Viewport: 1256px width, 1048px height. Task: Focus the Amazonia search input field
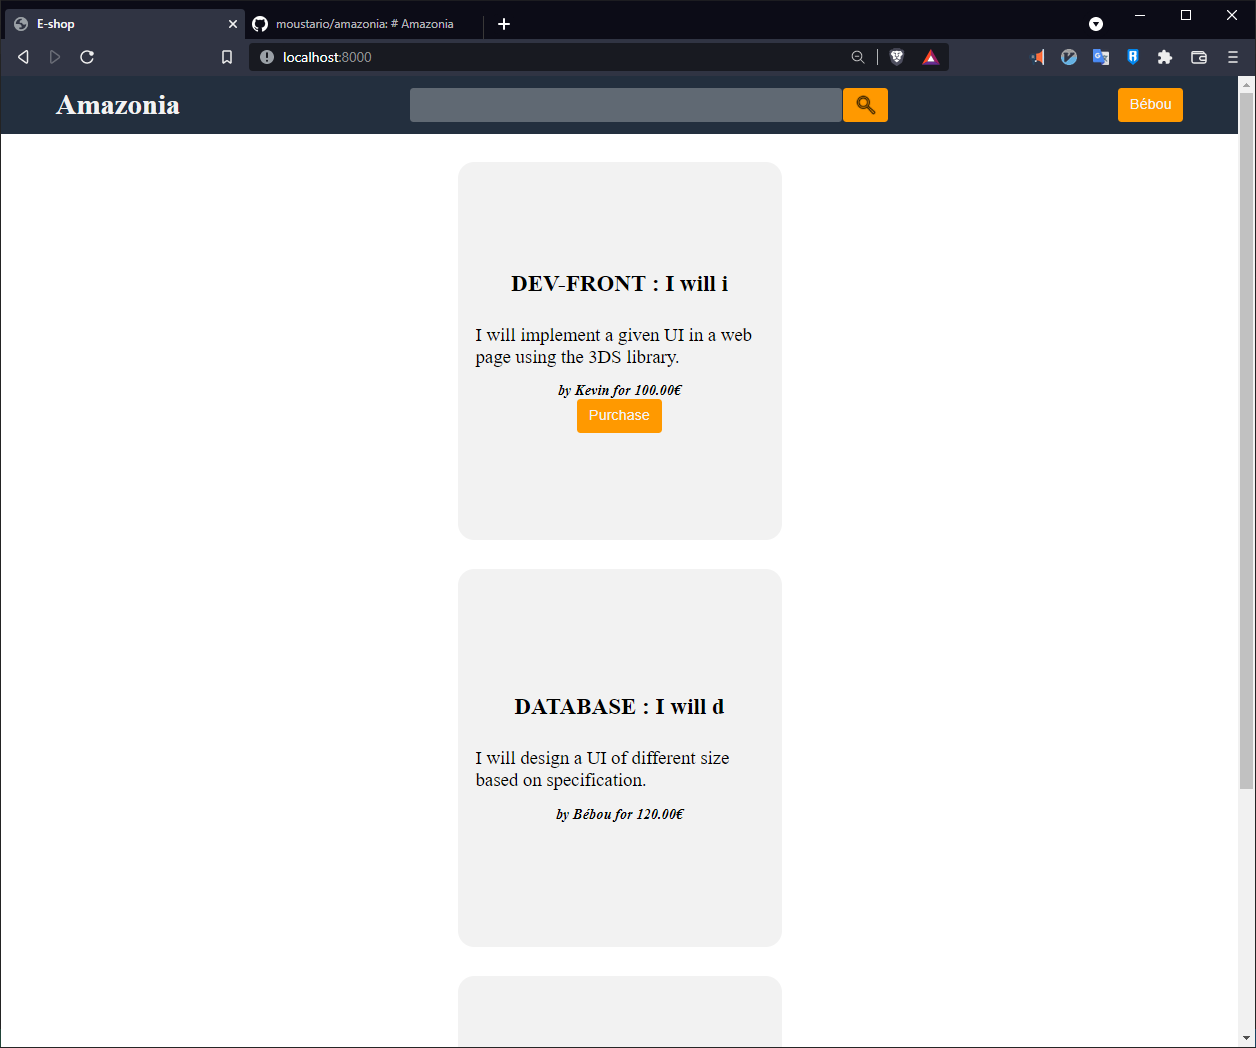[x=626, y=105]
